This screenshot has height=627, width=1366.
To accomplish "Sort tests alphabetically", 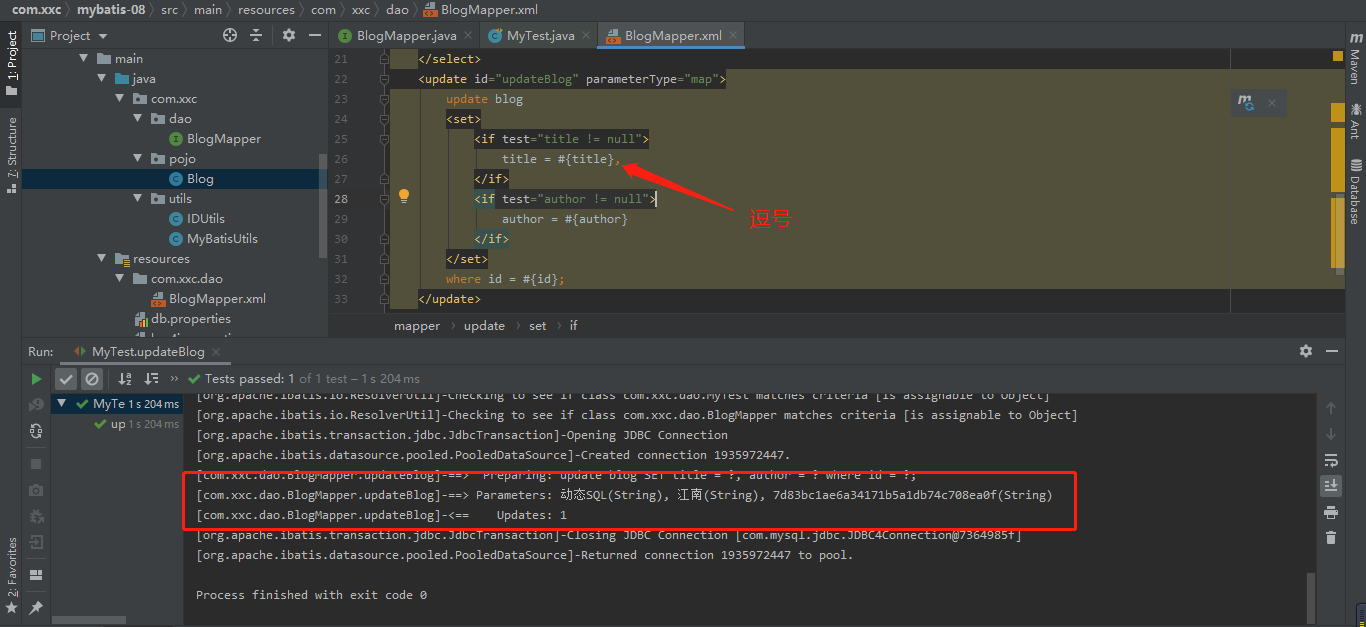I will pyautogui.click(x=125, y=379).
